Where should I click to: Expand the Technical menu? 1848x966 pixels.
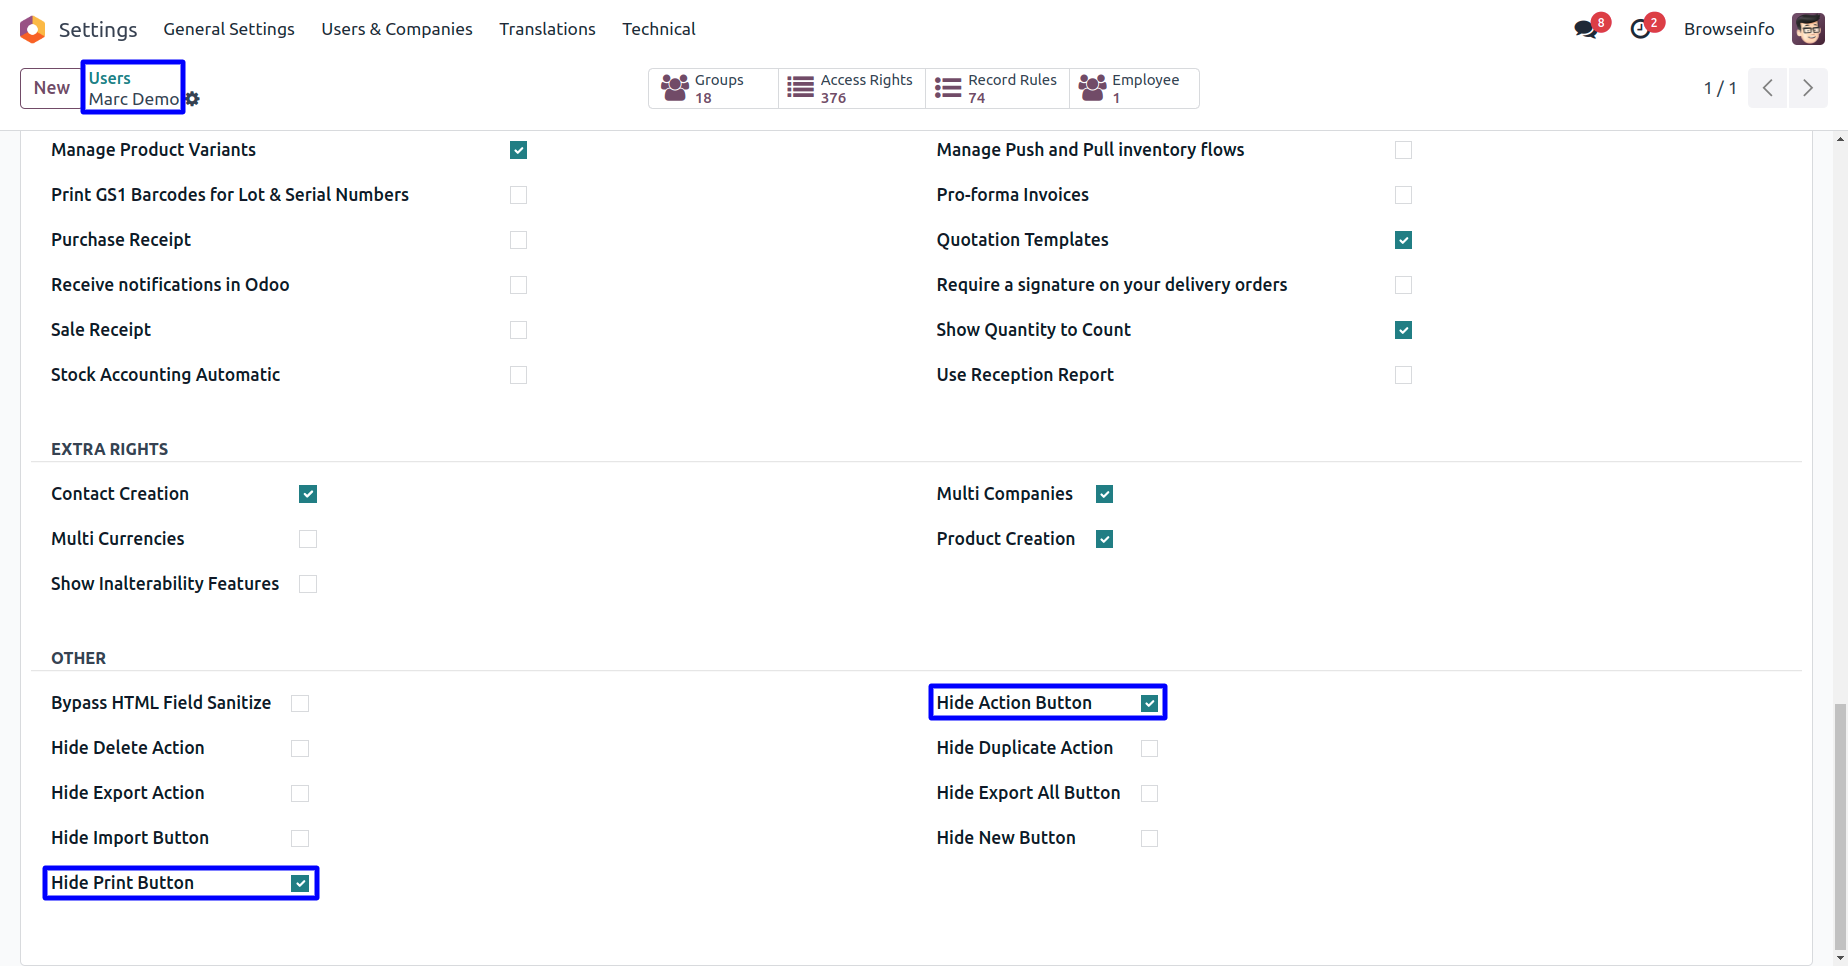click(x=658, y=29)
